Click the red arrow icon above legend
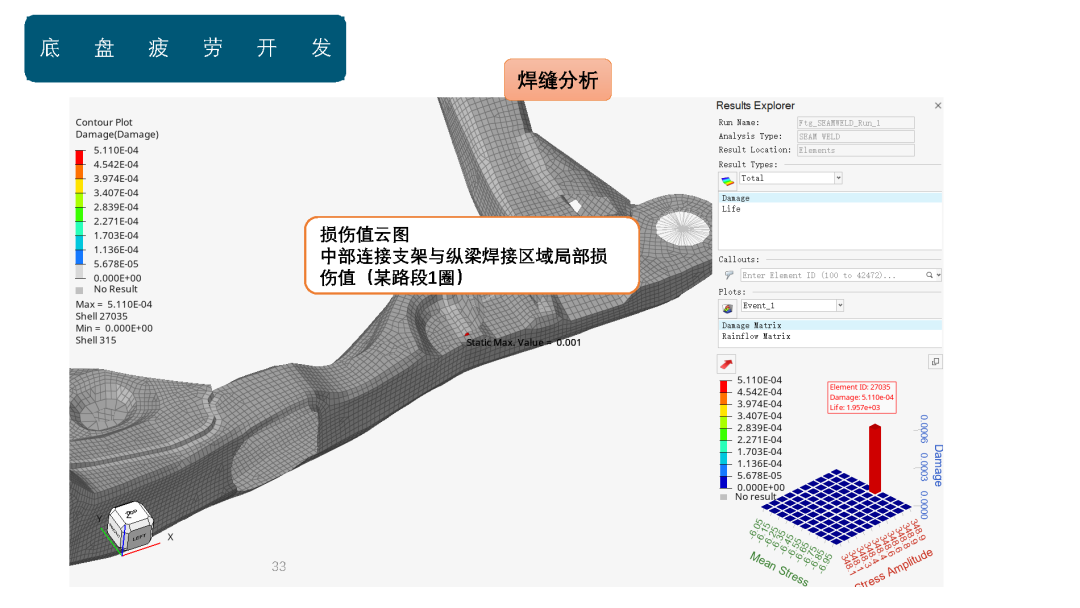The width and height of the screenshot is (1080, 608). (x=727, y=364)
